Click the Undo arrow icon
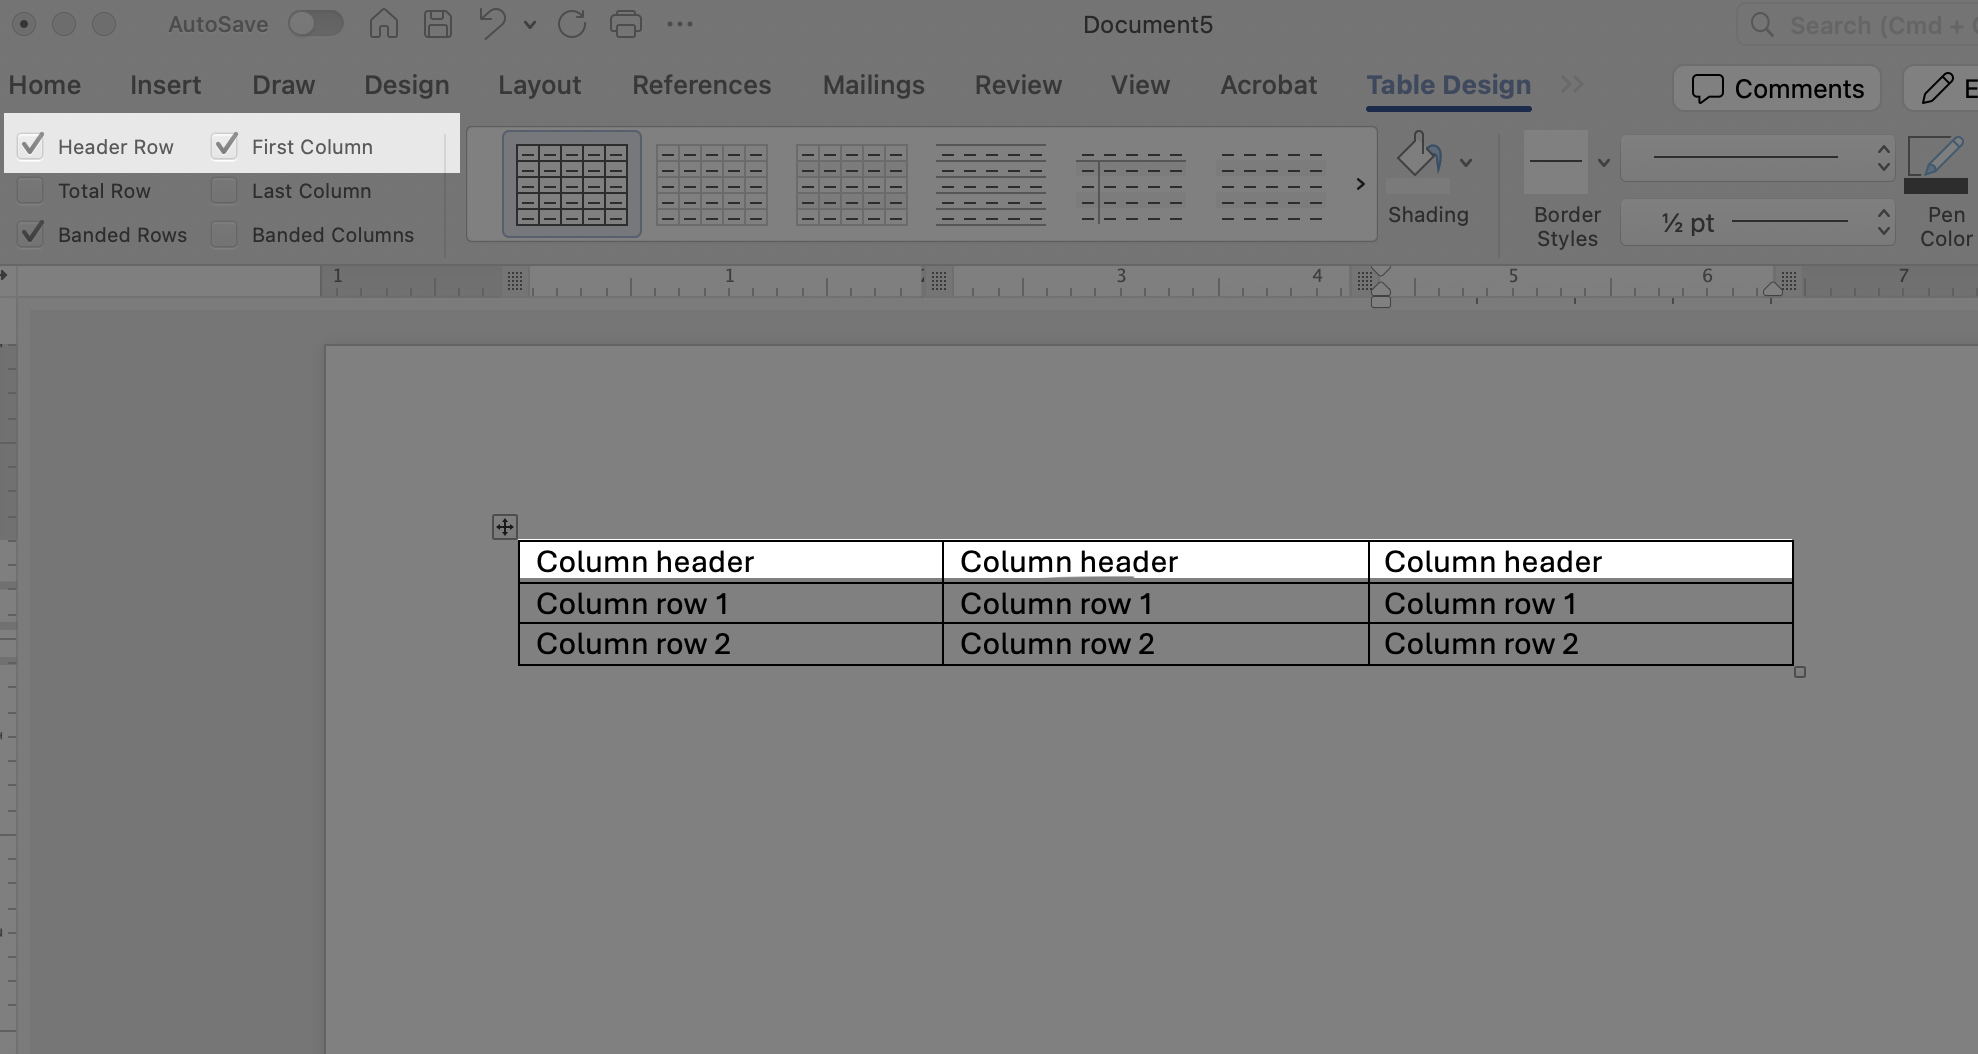This screenshot has height=1054, width=1978. (492, 24)
